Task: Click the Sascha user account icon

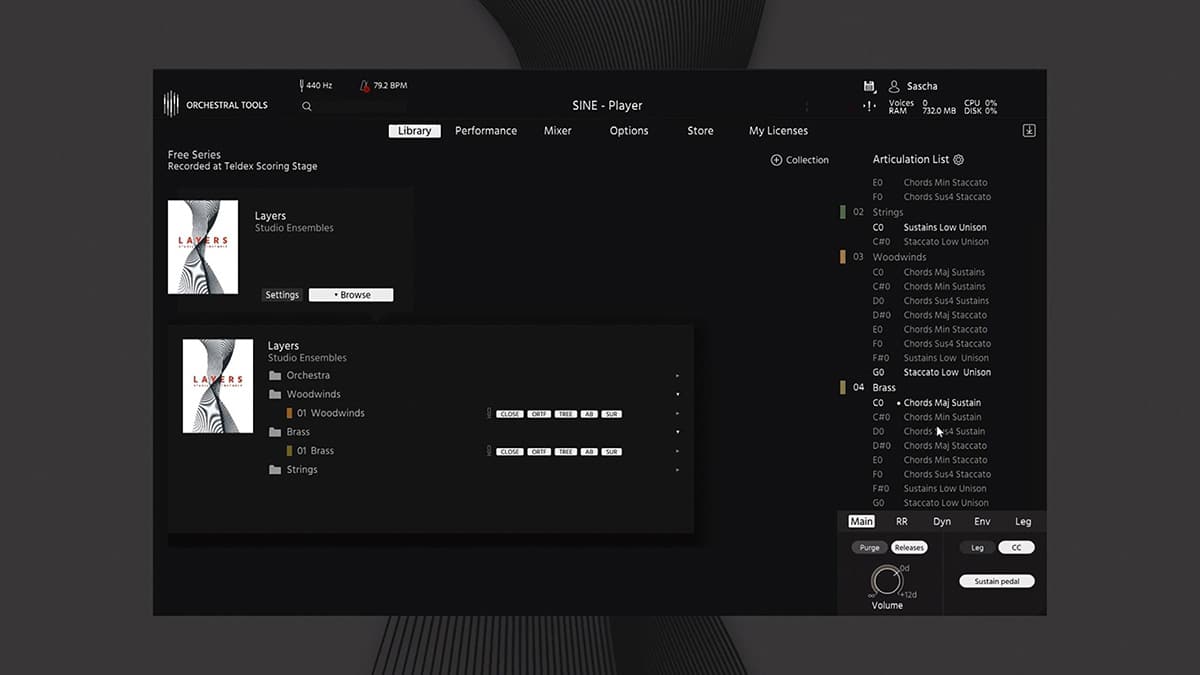Action: pos(894,86)
